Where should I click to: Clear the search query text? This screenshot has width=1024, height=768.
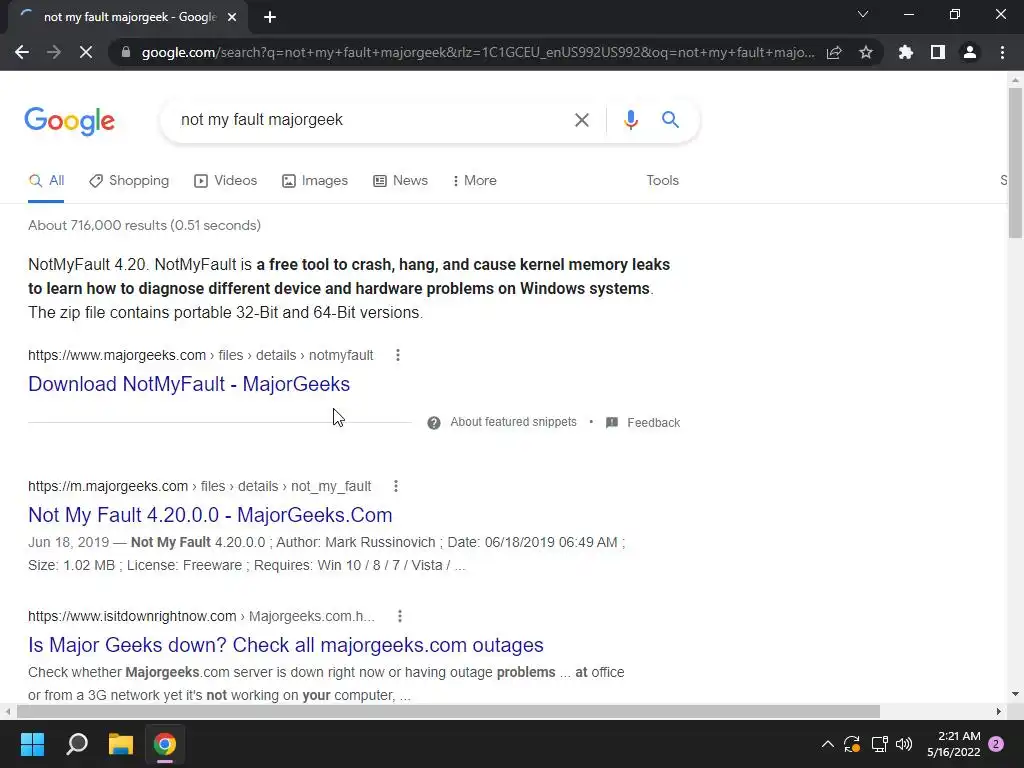(x=581, y=120)
